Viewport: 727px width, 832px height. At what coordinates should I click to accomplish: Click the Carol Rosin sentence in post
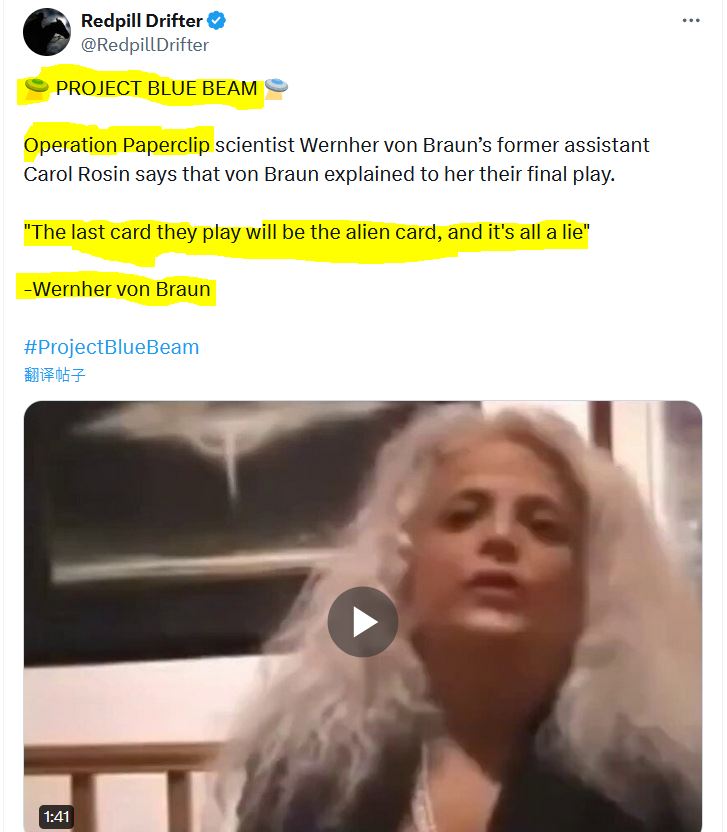pyautogui.click(x=319, y=174)
